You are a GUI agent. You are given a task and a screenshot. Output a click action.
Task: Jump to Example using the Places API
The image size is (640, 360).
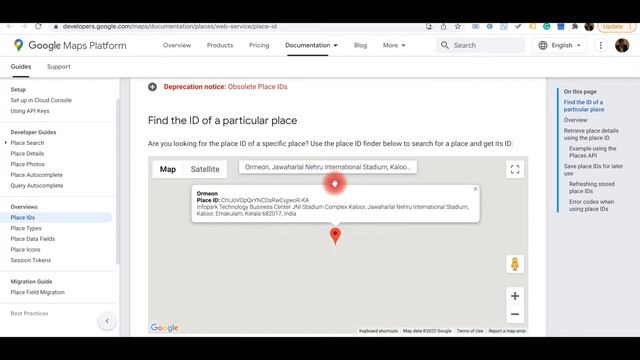coord(593,152)
